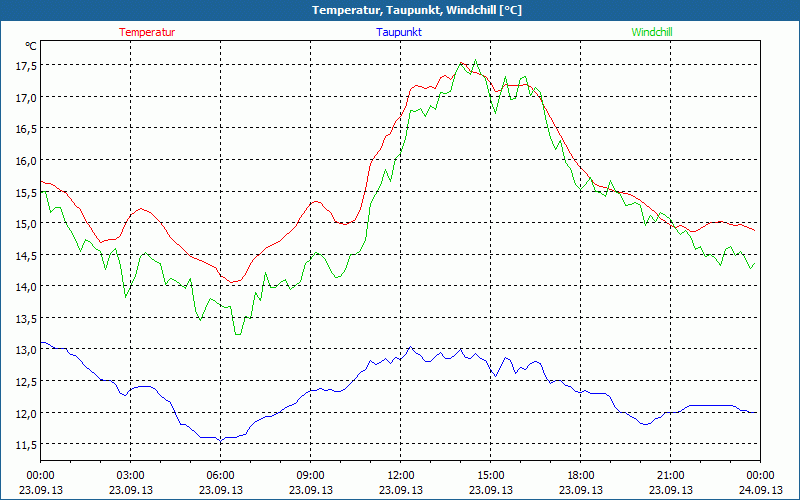Click the red temperature peak near 14:00
800x500 pixels.
point(461,63)
